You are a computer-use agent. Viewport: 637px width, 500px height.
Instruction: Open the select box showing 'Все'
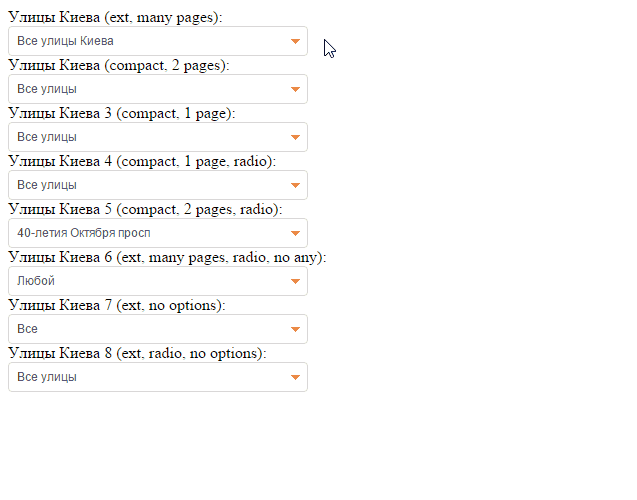pyautogui.click(x=150, y=329)
